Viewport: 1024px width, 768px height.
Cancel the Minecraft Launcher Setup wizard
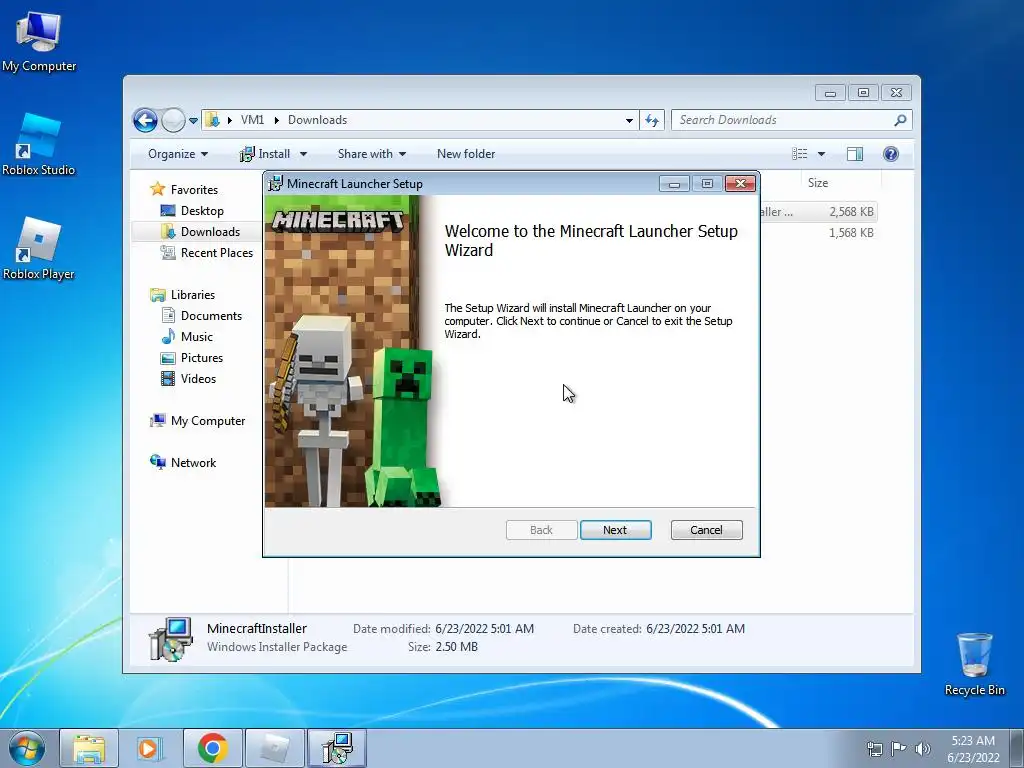(706, 530)
